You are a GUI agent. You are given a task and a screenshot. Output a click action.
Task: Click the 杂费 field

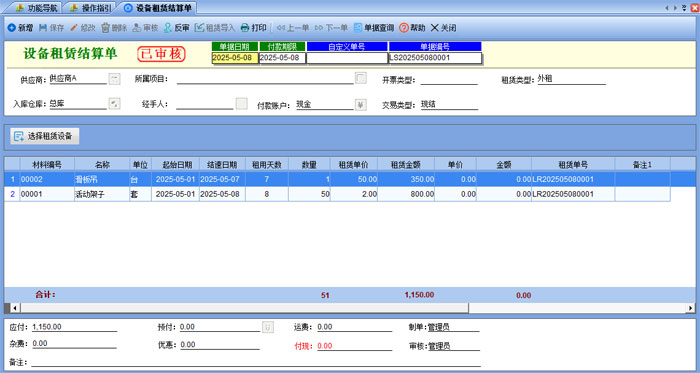(x=75, y=344)
